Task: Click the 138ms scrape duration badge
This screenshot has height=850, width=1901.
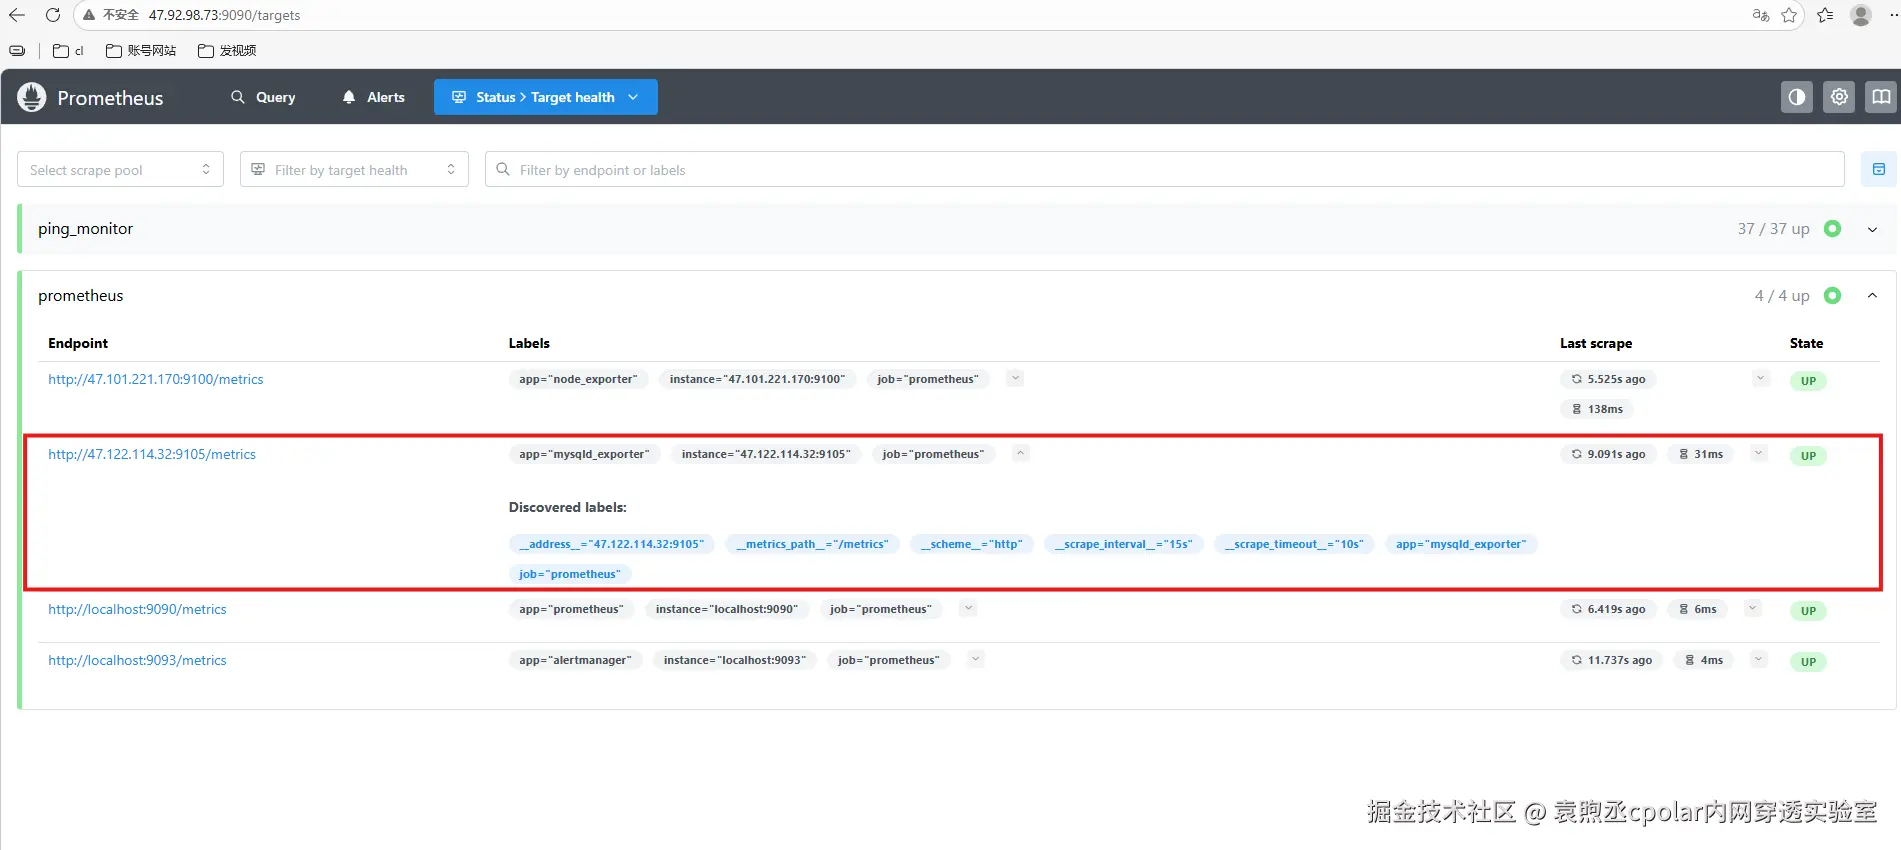Action: (x=1597, y=409)
